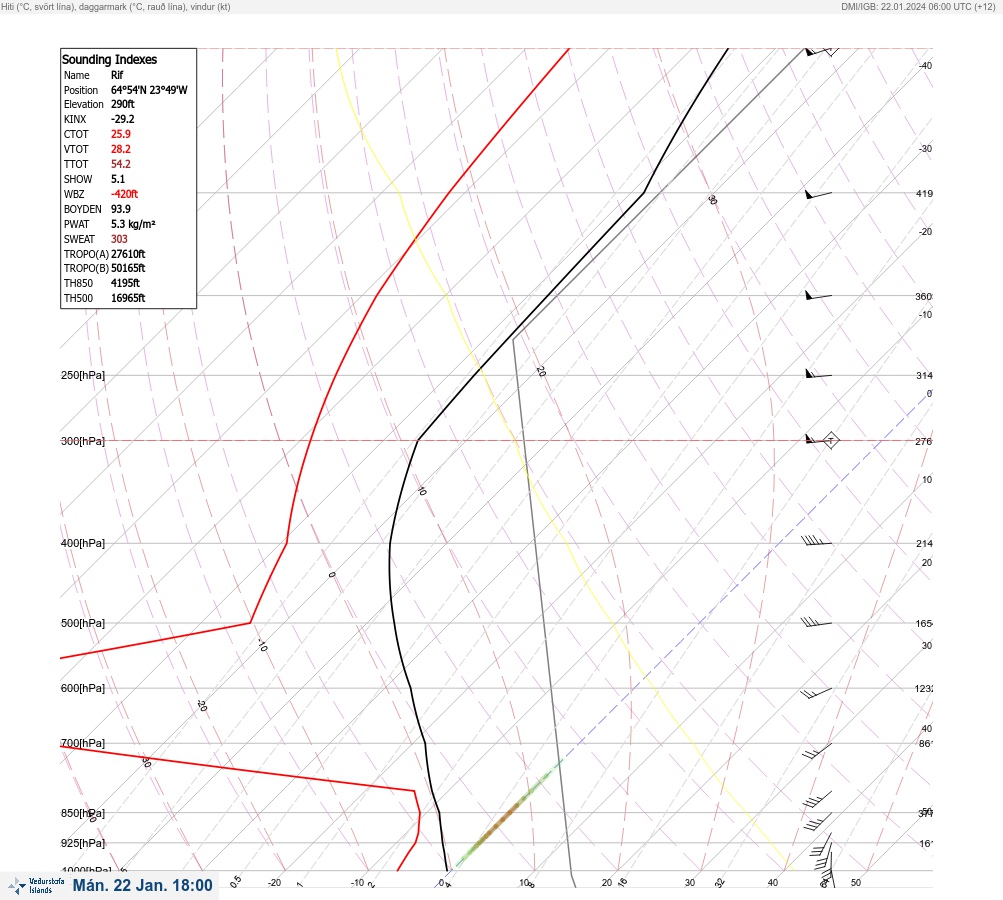The height and width of the screenshot is (900, 1003).
Task: Click the wind barb at 500hPa level
Action: (817, 622)
